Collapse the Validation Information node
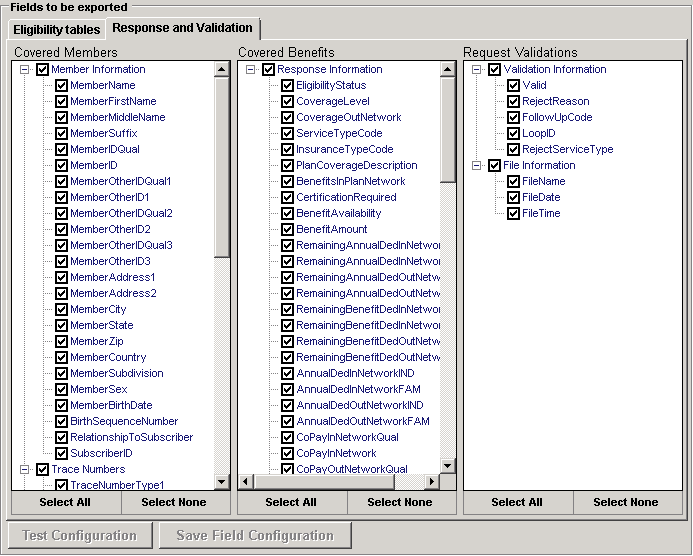Screen dimensions: 693x556 (476, 70)
